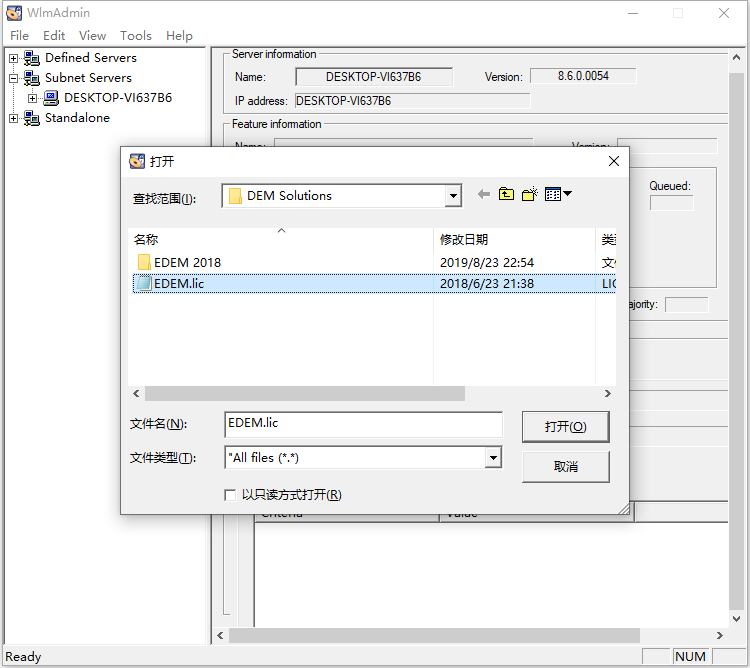
Task: Select the EDEM.lic file name
Action: coord(179,284)
